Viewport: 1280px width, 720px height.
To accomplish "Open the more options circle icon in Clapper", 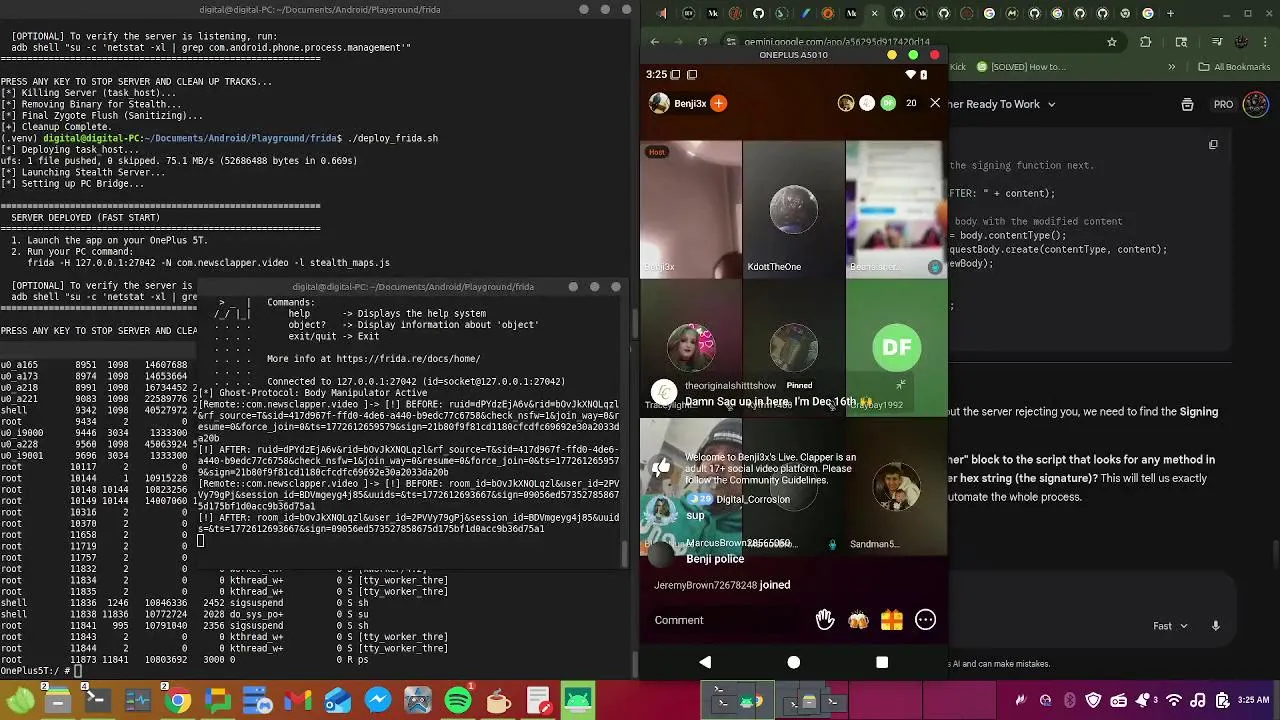I will pyautogui.click(x=926, y=620).
